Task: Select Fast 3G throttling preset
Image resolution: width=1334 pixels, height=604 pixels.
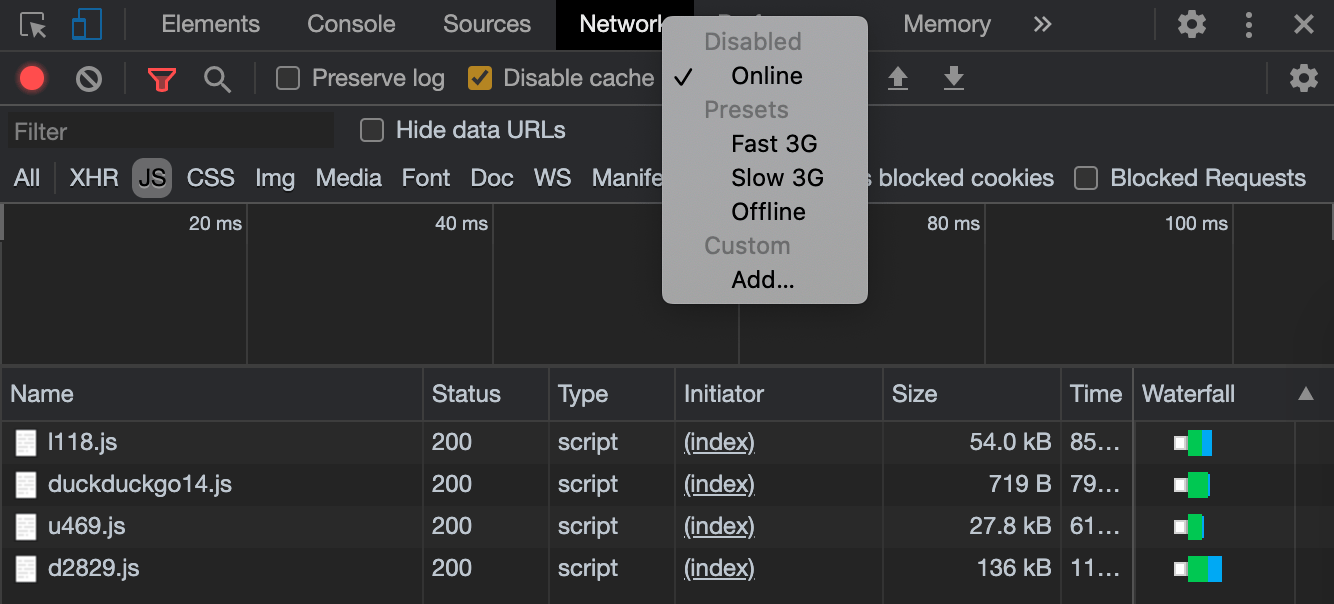Action: coord(774,144)
